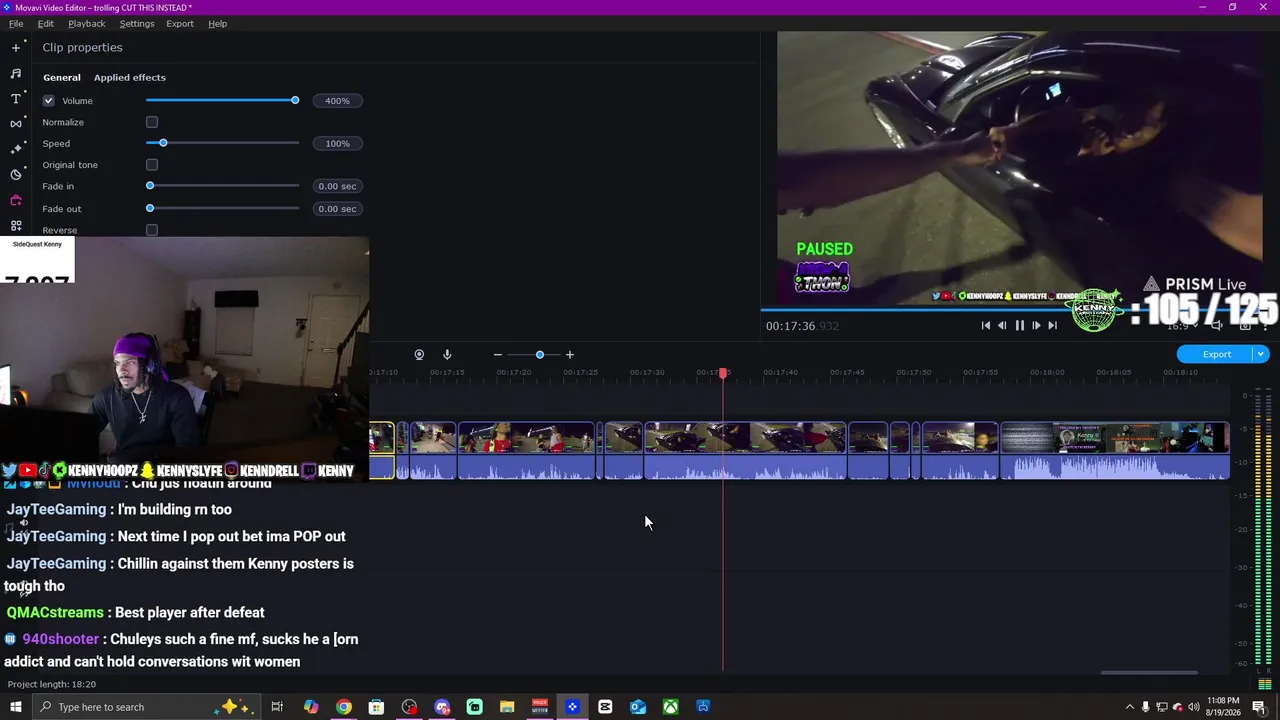Viewport: 1280px width, 720px height.
Task: Click the blue Export button
Action: click(1216, 354)
